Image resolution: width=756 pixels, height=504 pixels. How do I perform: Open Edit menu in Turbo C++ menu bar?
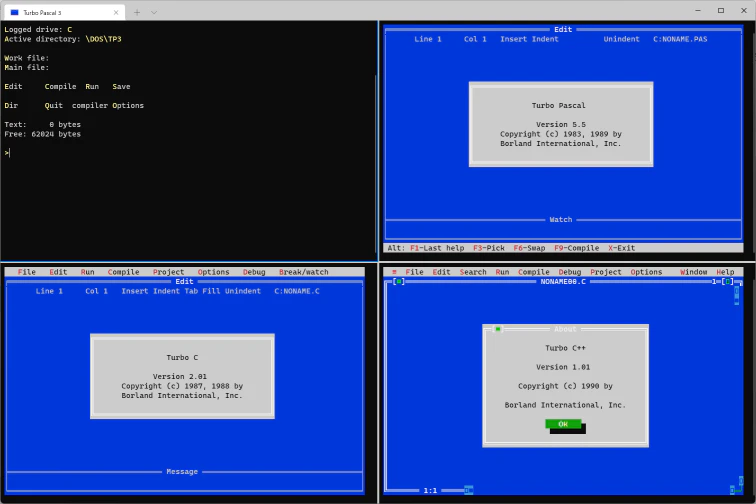point(441,272)
